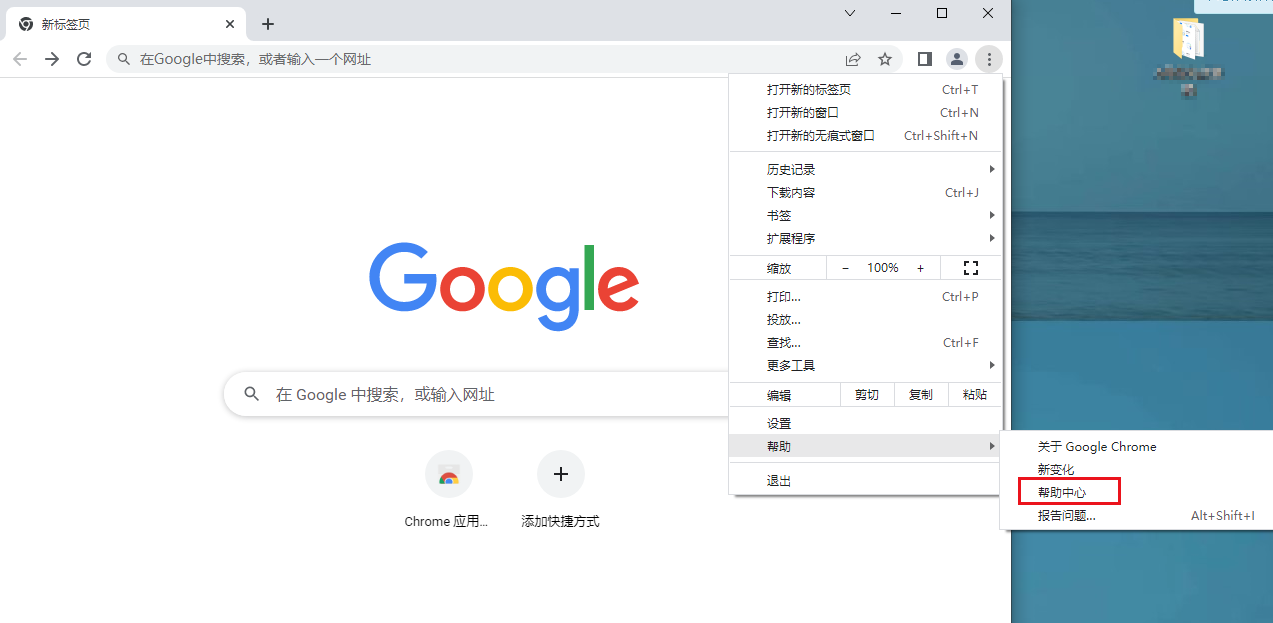The height and width of the screenshot is (623, 1273).
Task: Select 打印... menu item
Action: coord(865,296)
